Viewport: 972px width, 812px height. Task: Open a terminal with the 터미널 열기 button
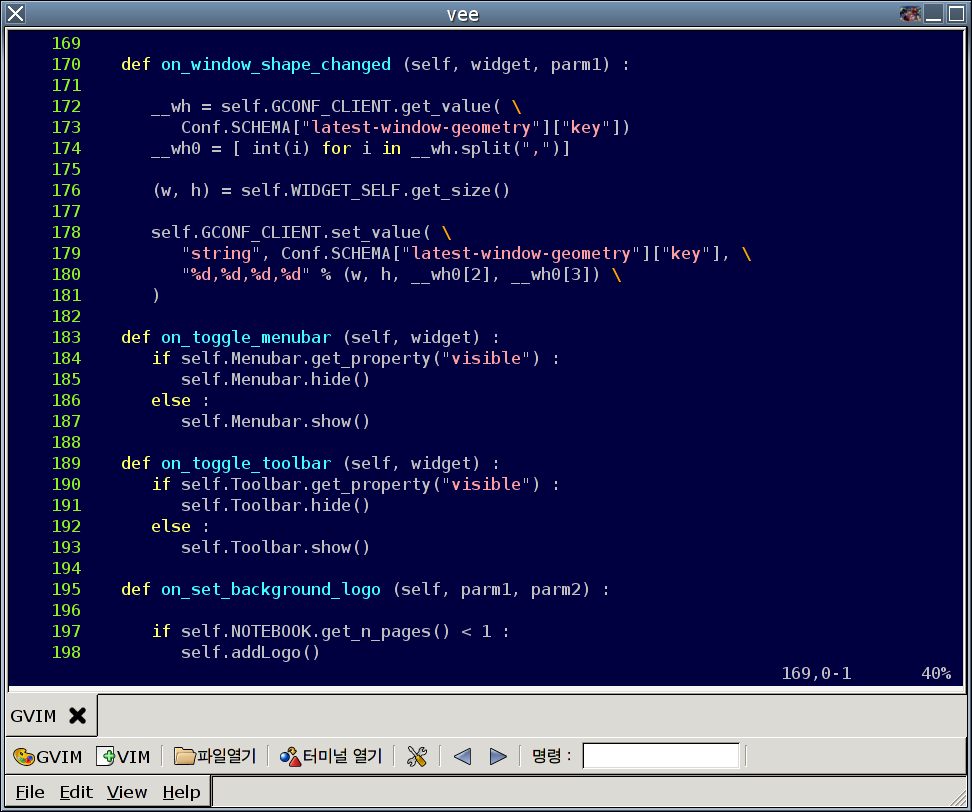[x=330, y=756]
